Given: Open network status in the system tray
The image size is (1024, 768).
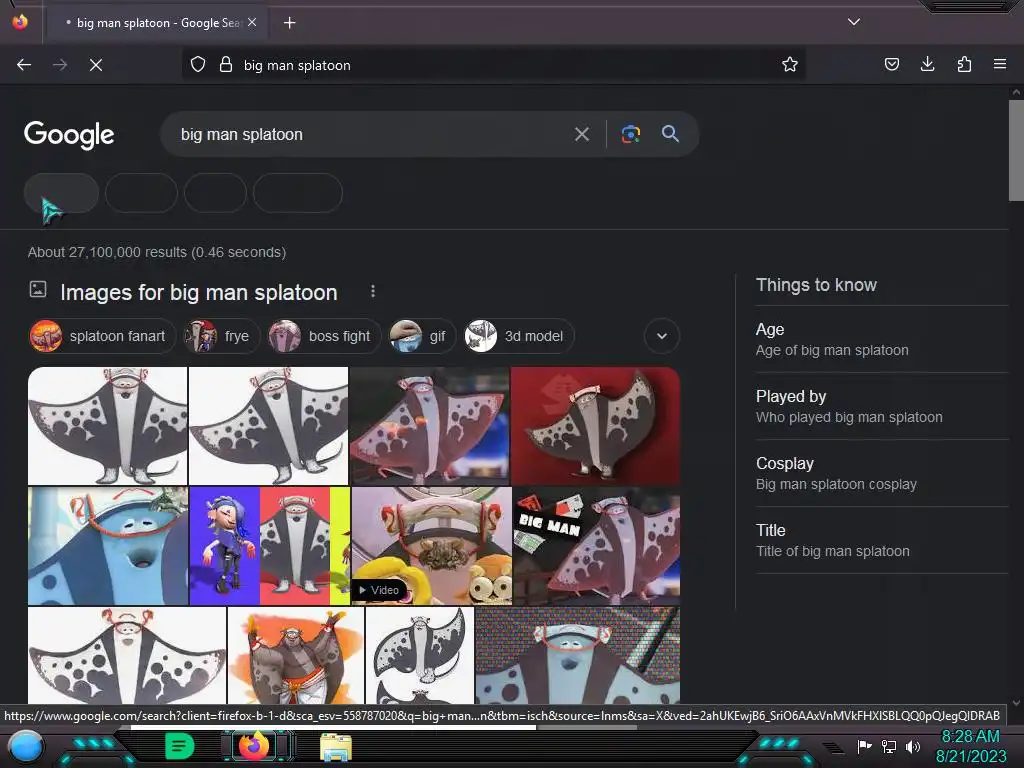Looking at the screenshot, I should click(x=889, y=746).
